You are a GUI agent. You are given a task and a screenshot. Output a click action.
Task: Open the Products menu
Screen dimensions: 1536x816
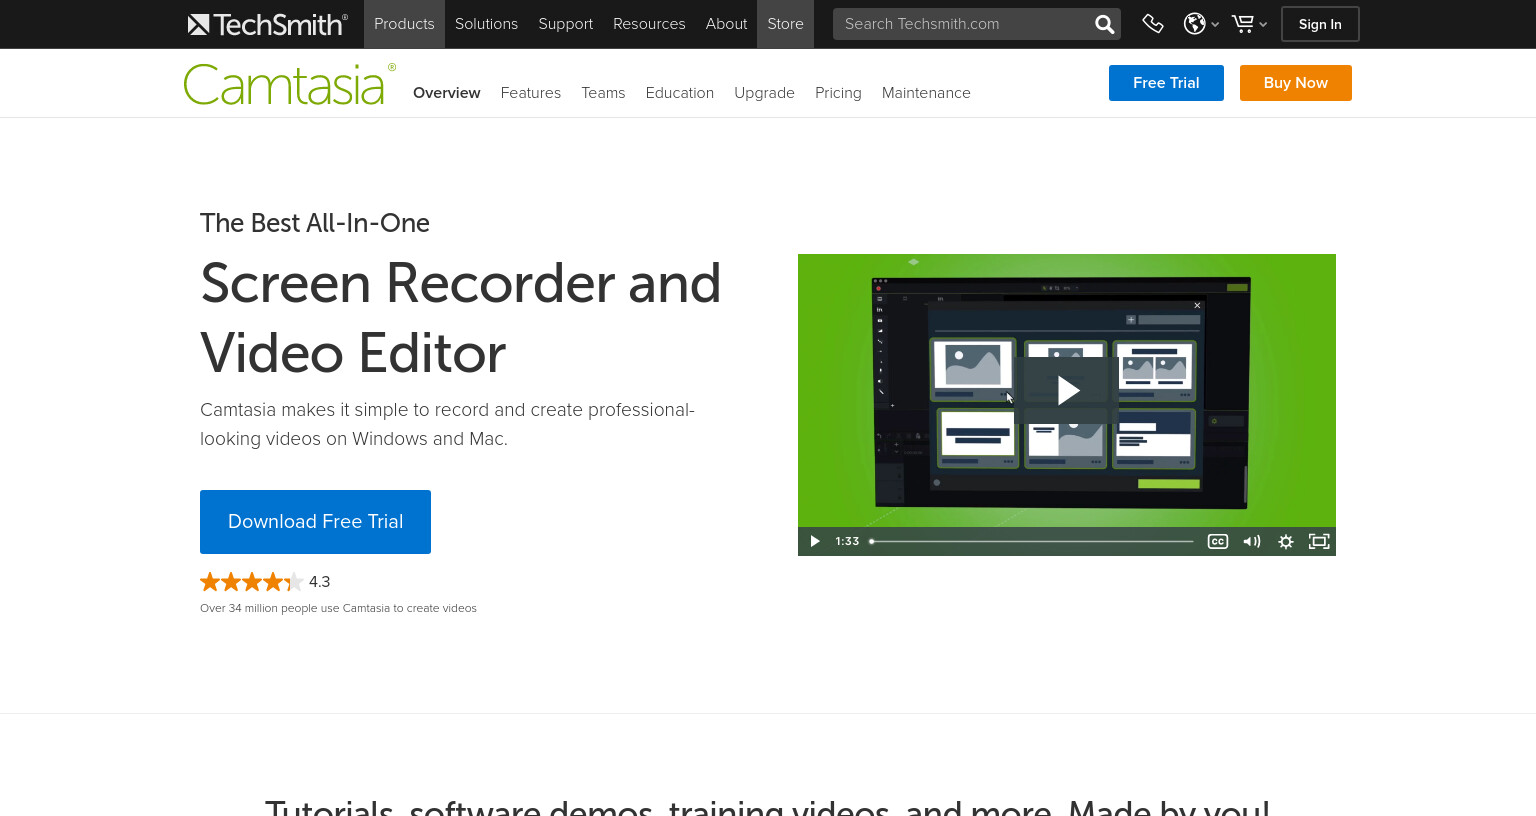[404, 24]
